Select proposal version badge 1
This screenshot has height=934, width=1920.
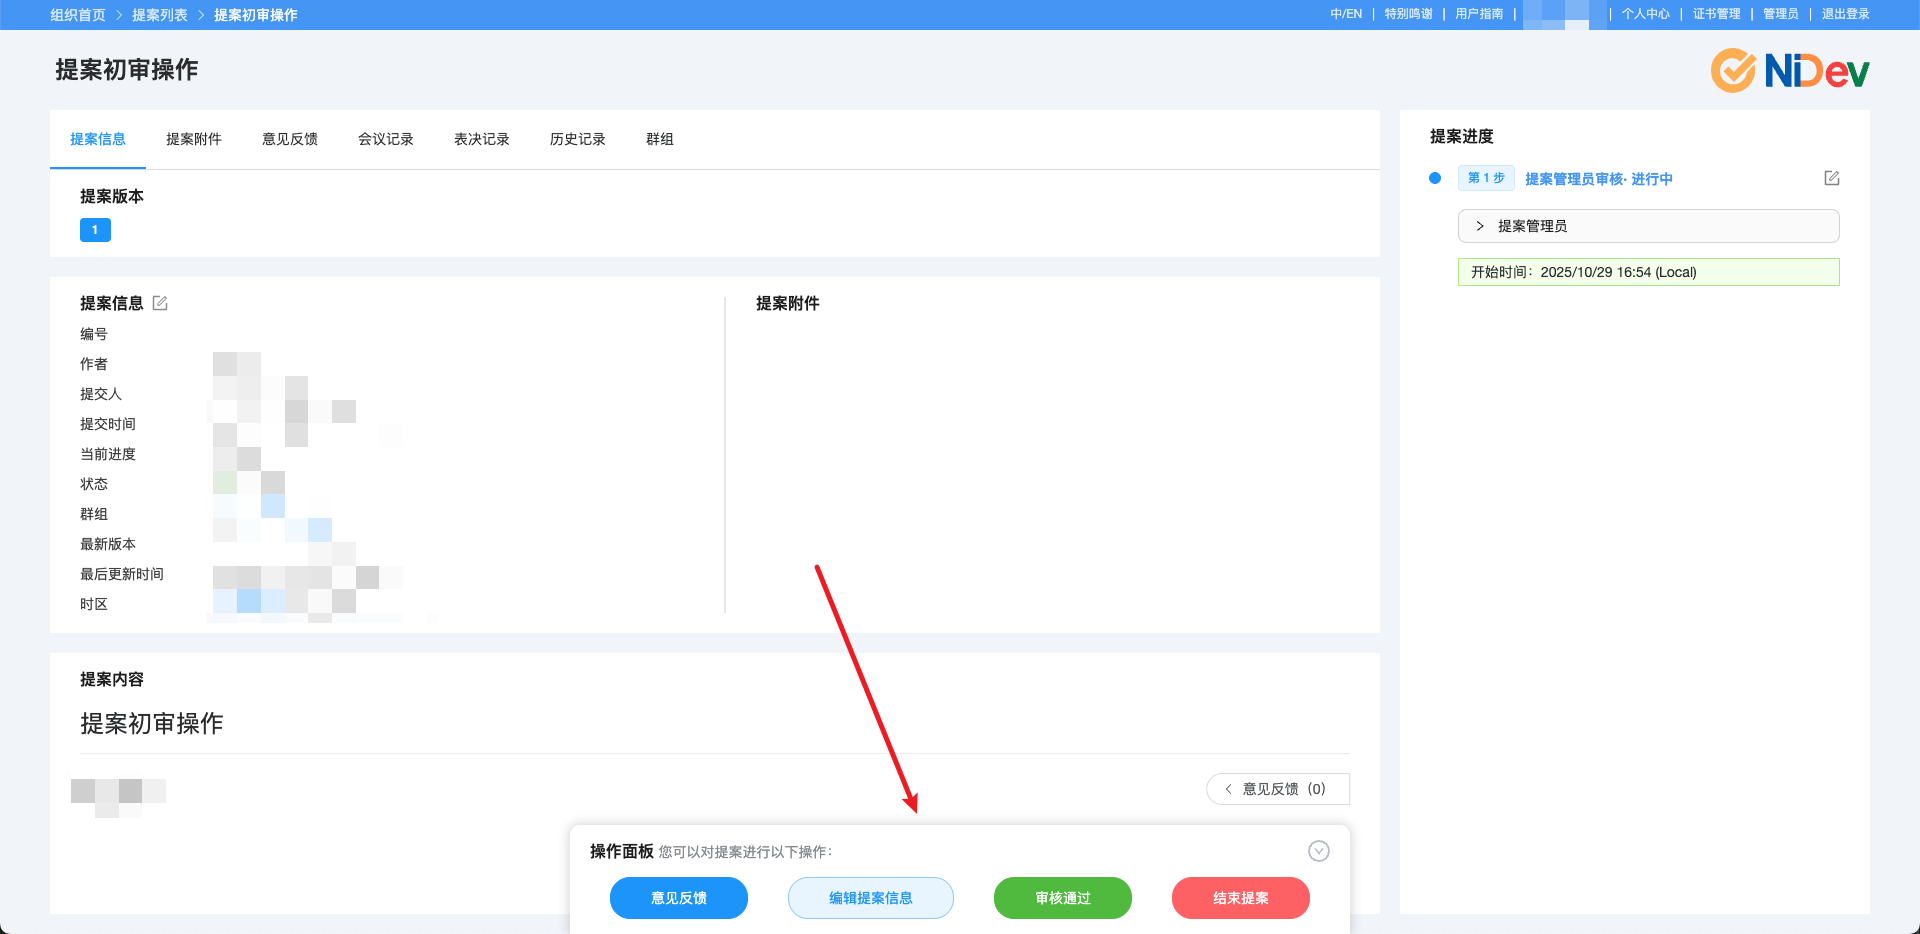point(95,229)
